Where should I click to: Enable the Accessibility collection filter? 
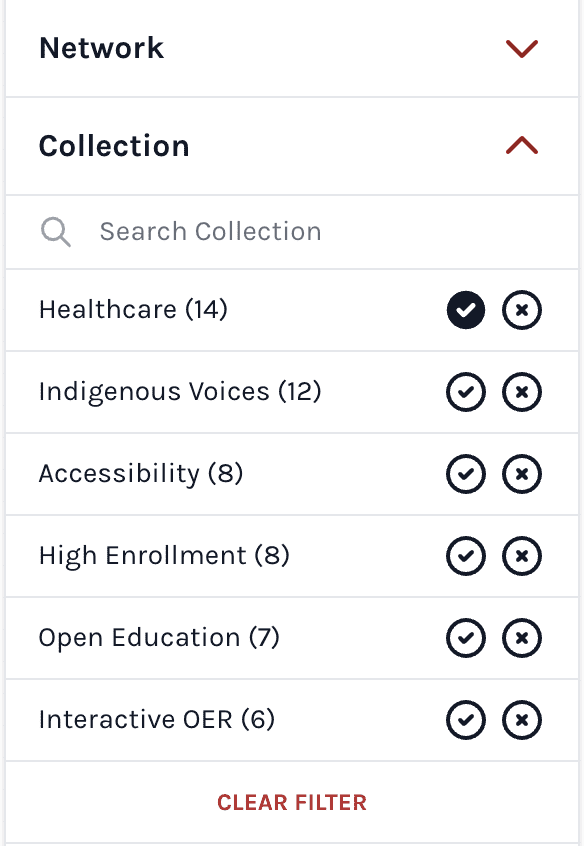(x=466, y=474)
